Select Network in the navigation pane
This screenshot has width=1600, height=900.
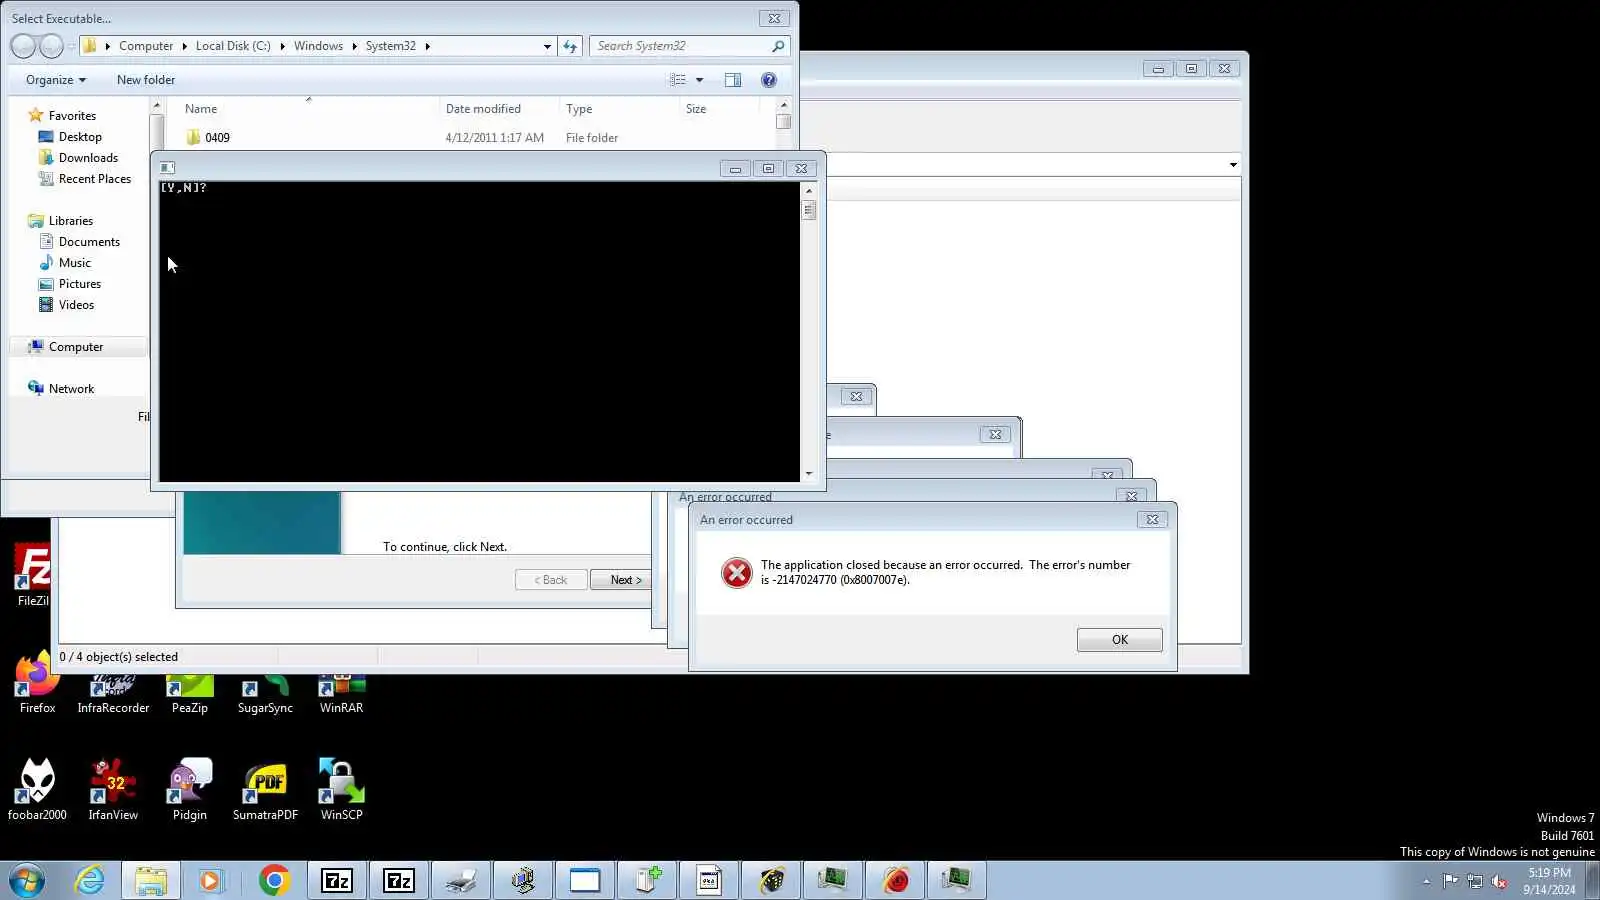tap(71, 389)
